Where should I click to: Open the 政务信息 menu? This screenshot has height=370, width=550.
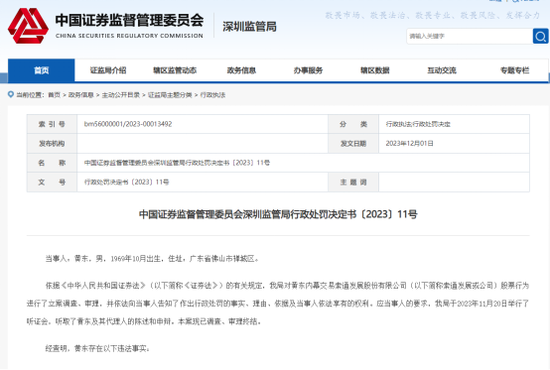click(x=241, y=70)
